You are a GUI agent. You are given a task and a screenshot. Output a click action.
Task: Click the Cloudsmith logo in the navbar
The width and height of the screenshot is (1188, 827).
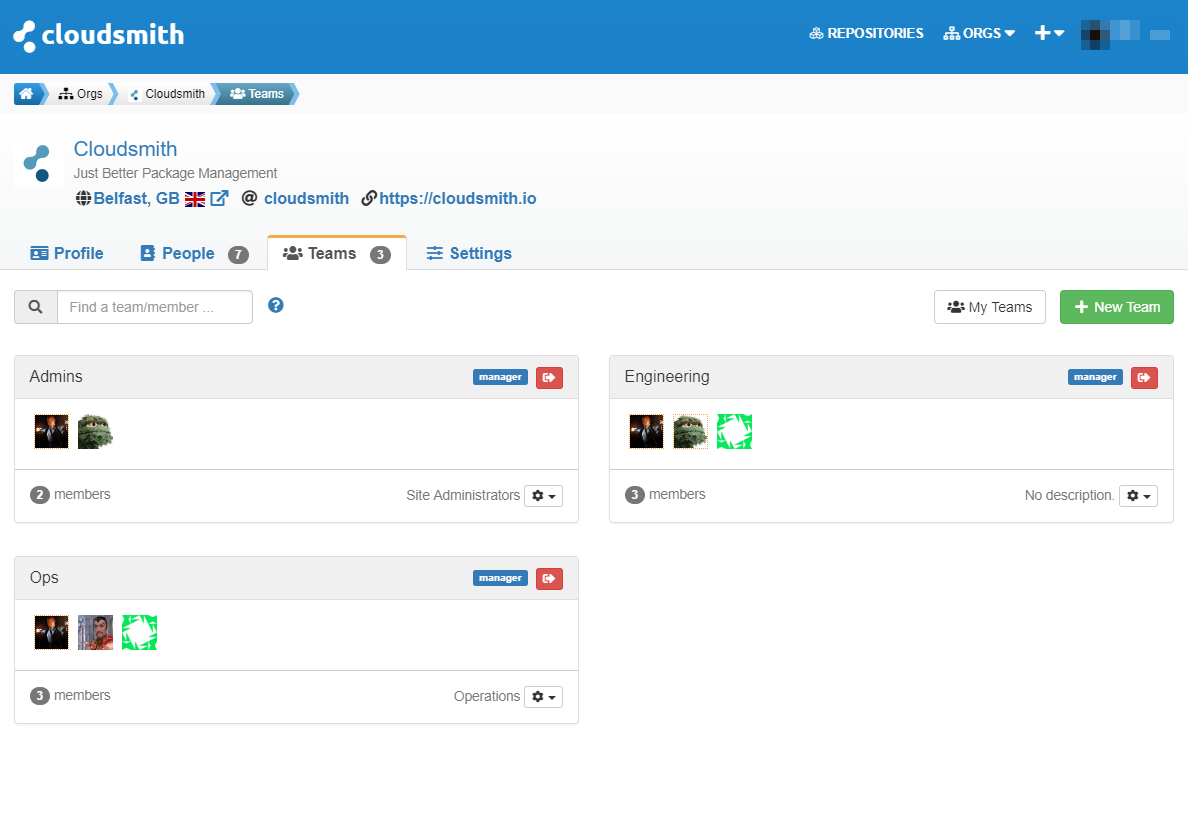pyautogui.click(x=97, y=35)
